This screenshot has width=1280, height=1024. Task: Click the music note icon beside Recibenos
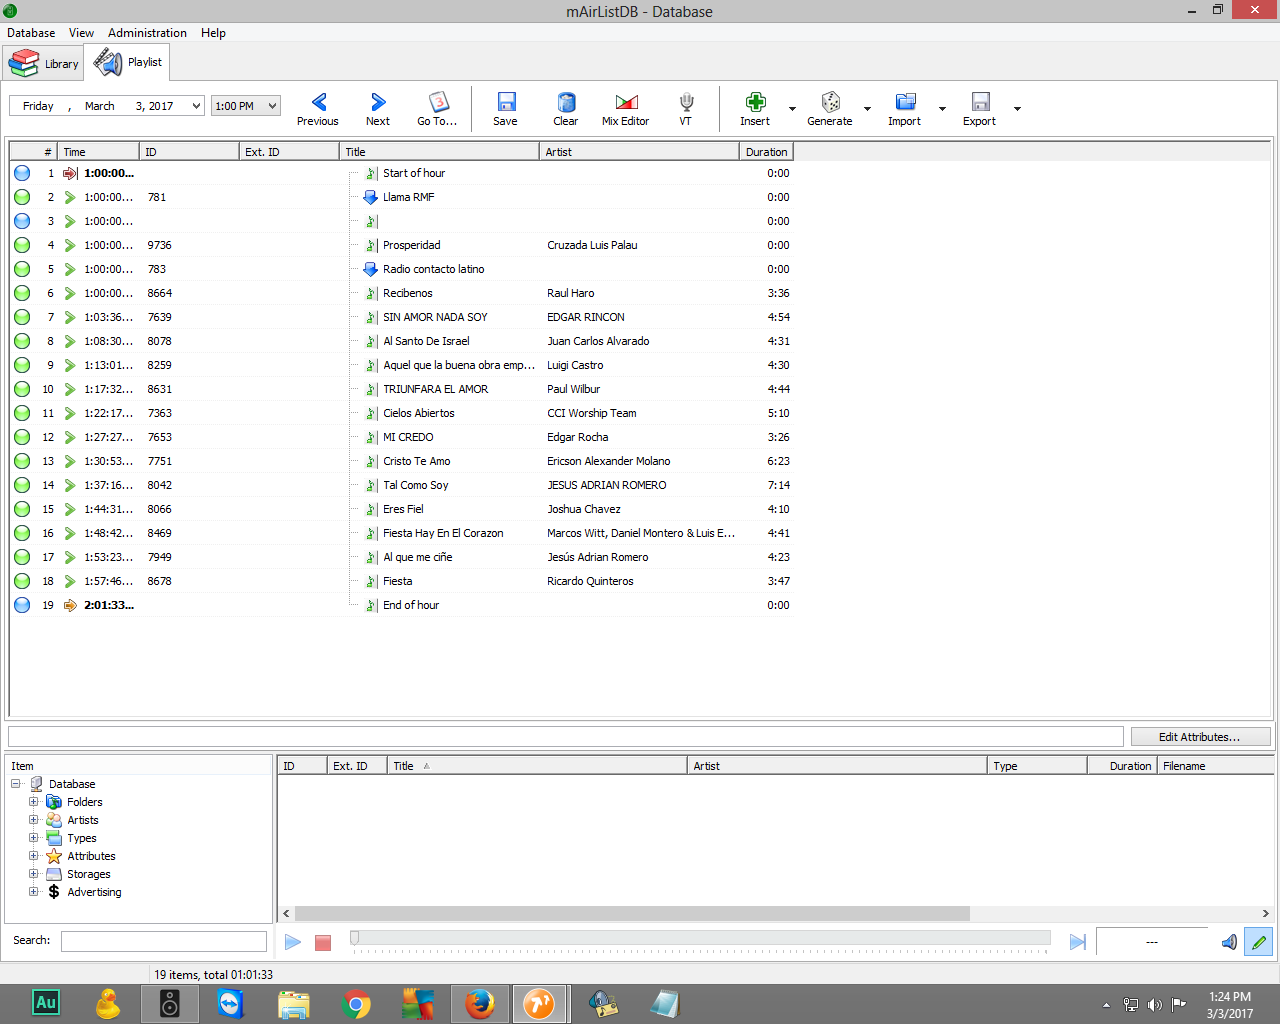point(371,293)
